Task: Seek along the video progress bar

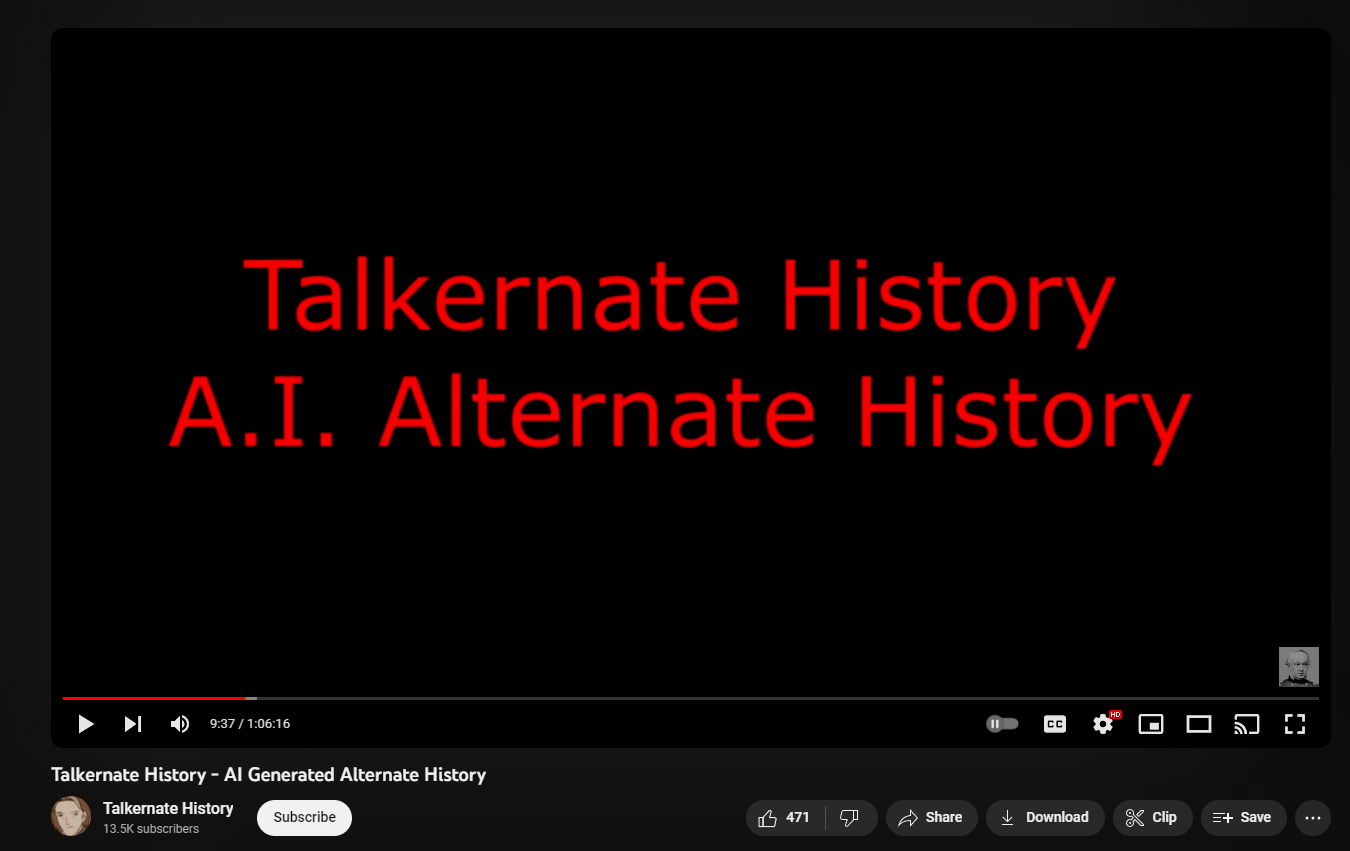Action: [691, 698]
